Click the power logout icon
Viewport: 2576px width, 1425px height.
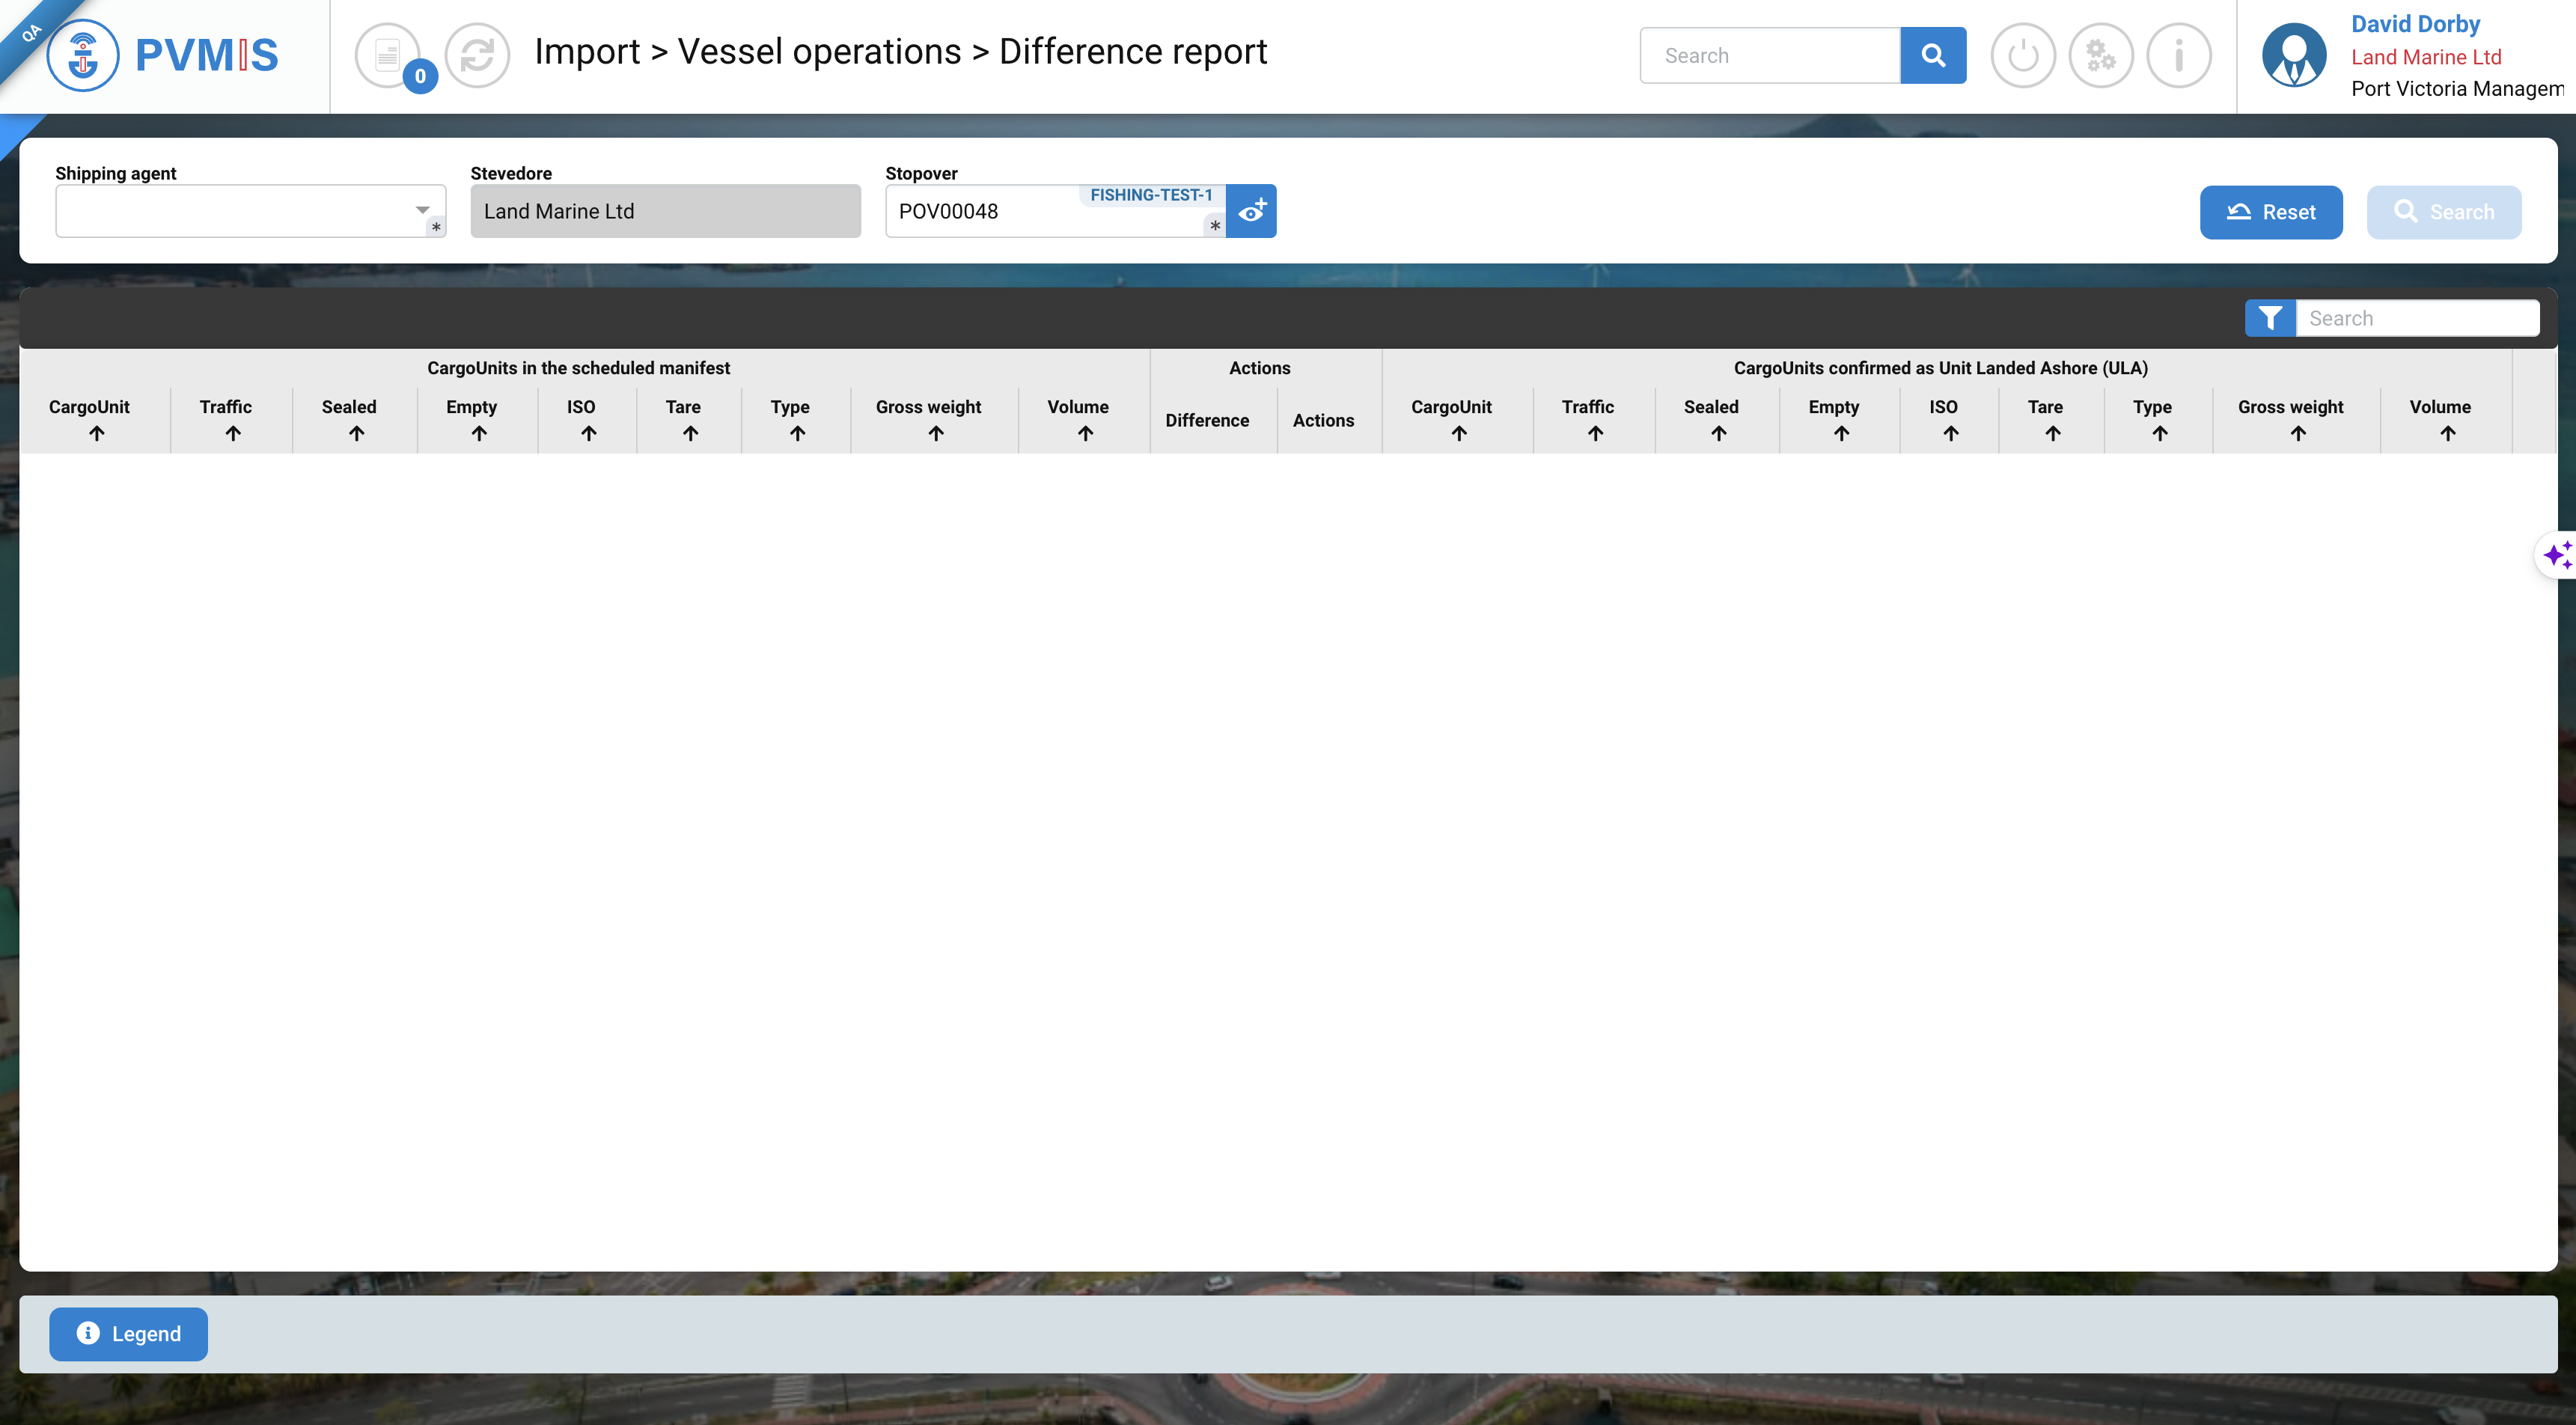(x=2022, y=56)
